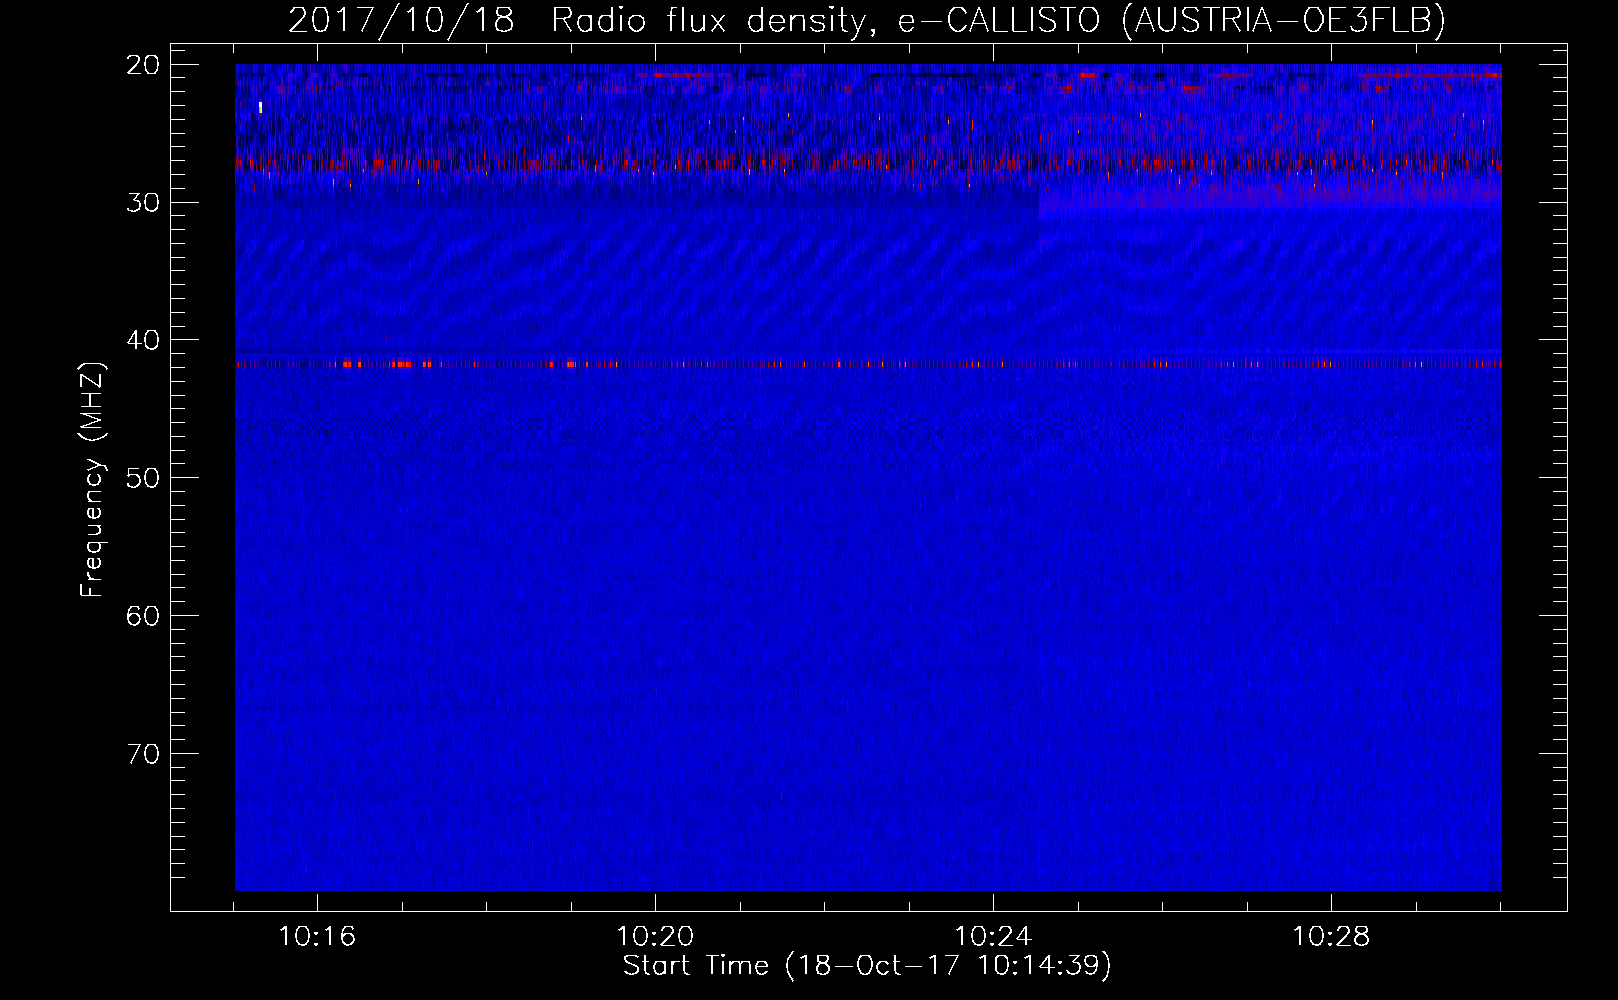Click the 10:16 time tick label
The width and height of the screenshot is (1618, 1000).
point(317,937)
